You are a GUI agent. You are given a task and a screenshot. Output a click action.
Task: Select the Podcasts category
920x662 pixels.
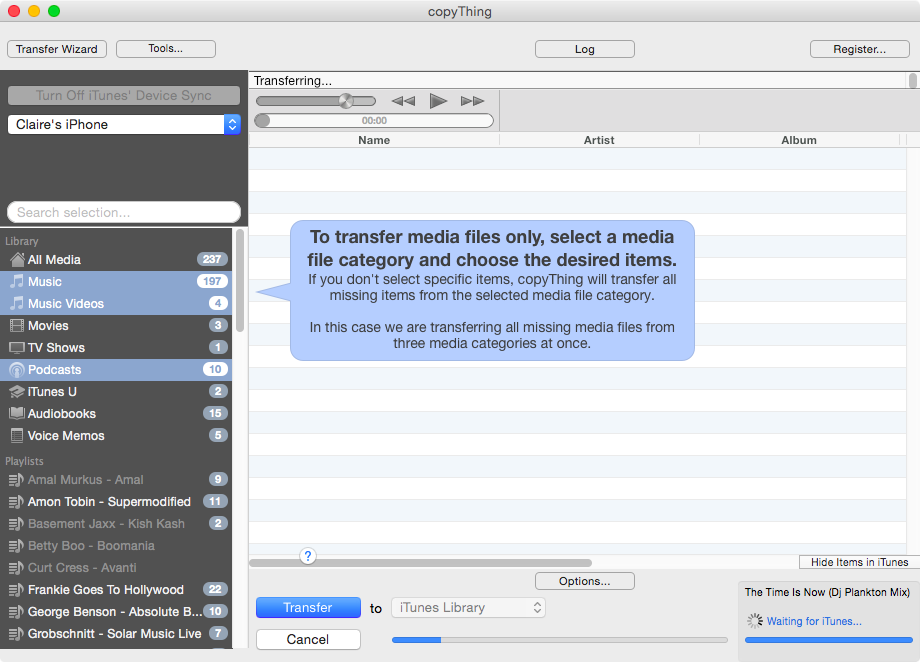point(116,370)
